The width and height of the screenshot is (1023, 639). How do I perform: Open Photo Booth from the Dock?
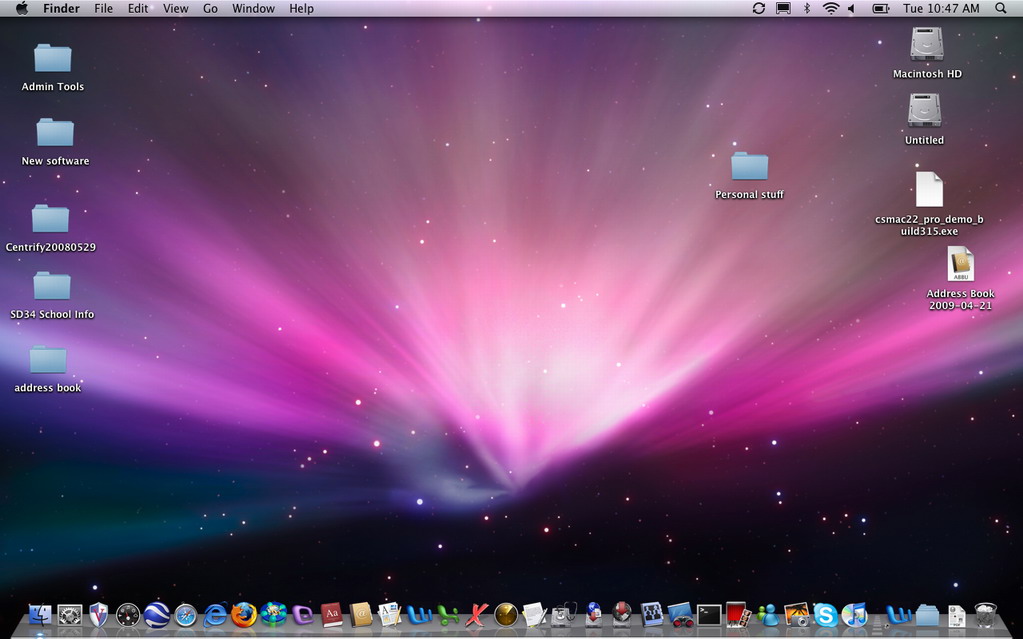(738, 615)
